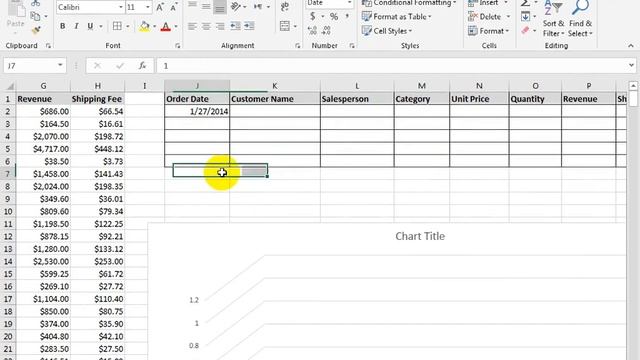Expand the formula bar
Viewport: 640px width, 360px height.
(x=631, y=66)
